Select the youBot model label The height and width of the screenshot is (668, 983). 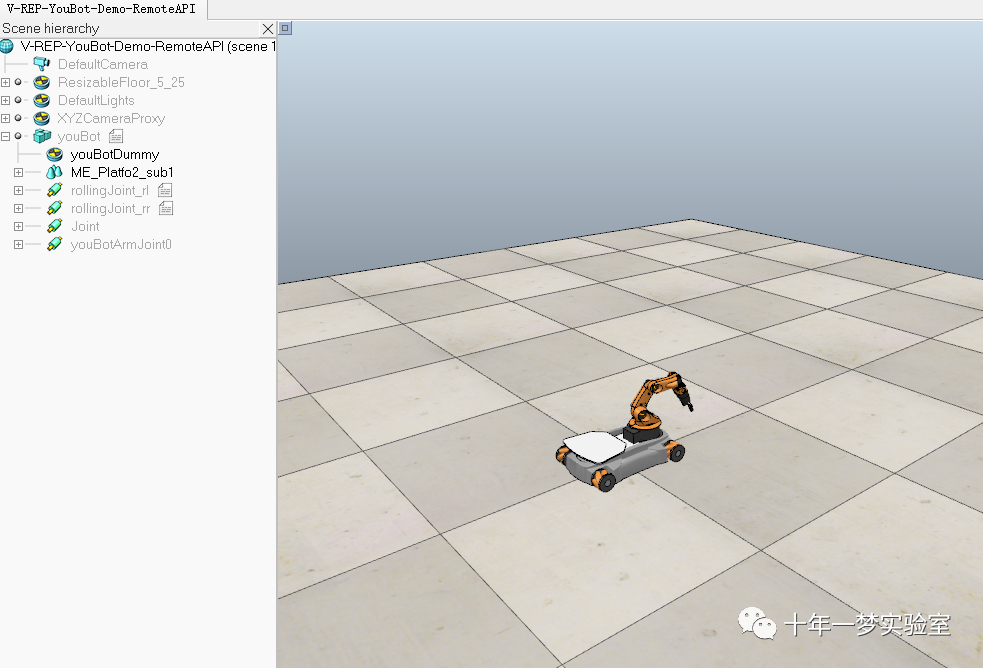point(79,136)
